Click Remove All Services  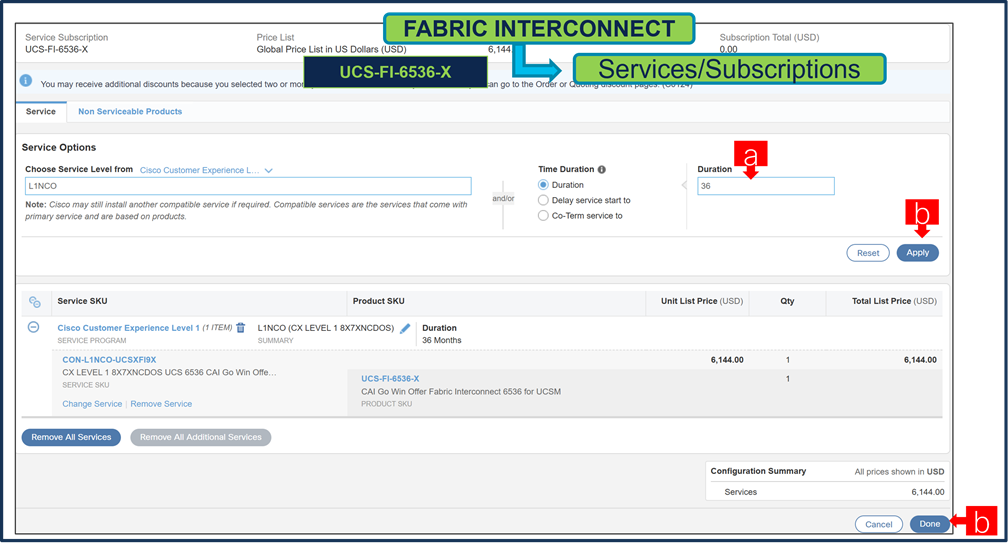point(71,437)
